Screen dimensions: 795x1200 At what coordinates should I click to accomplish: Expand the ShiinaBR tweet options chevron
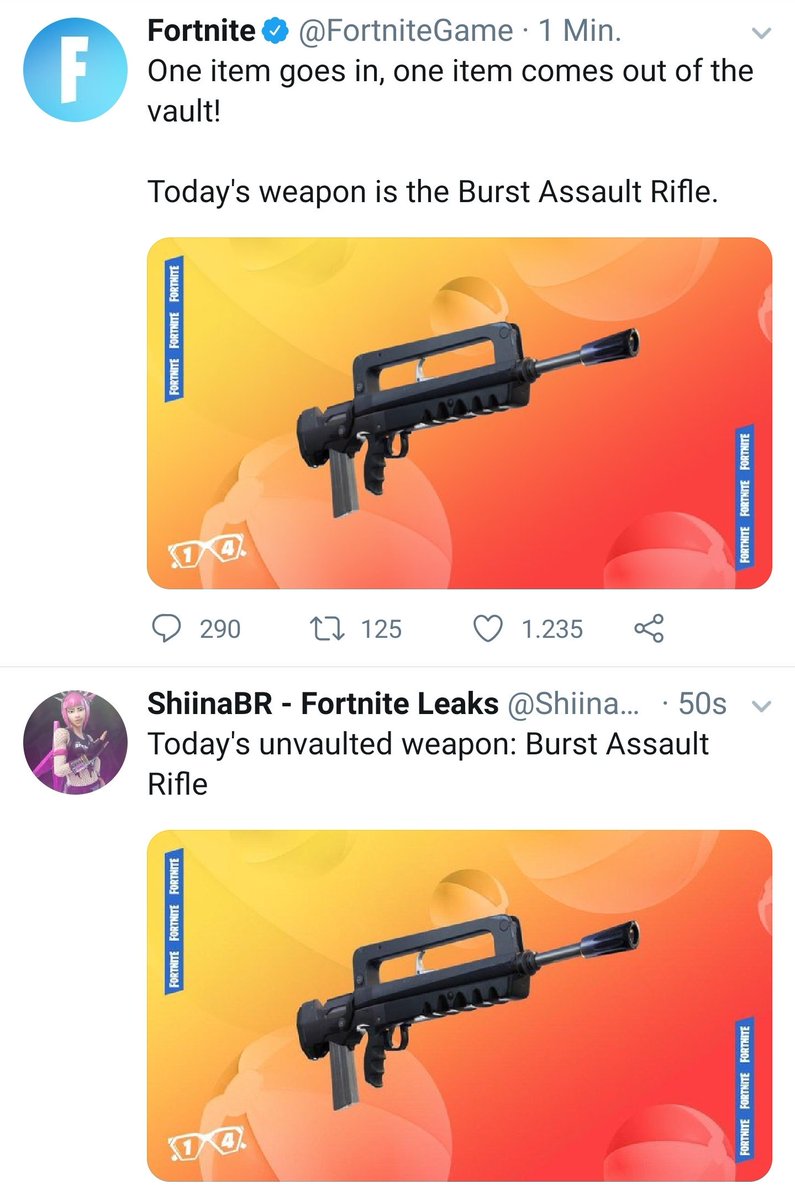coord(761,706)
